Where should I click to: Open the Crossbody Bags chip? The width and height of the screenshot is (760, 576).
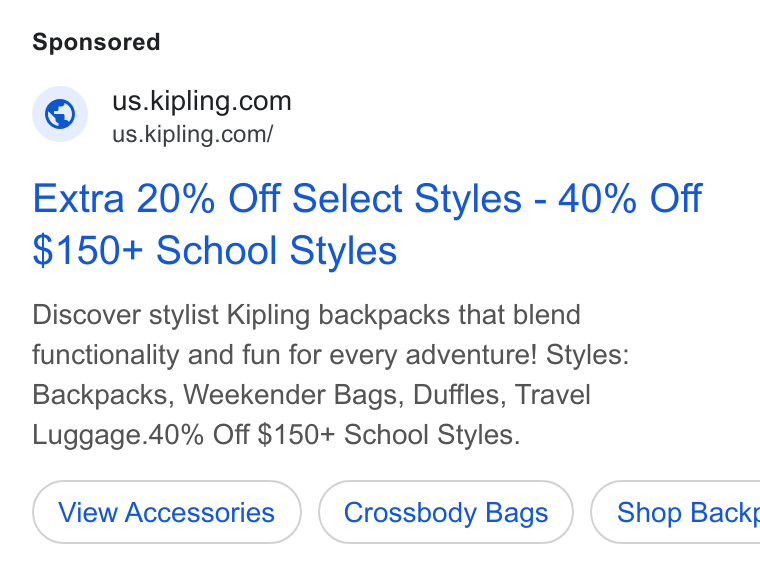point(445,512)
